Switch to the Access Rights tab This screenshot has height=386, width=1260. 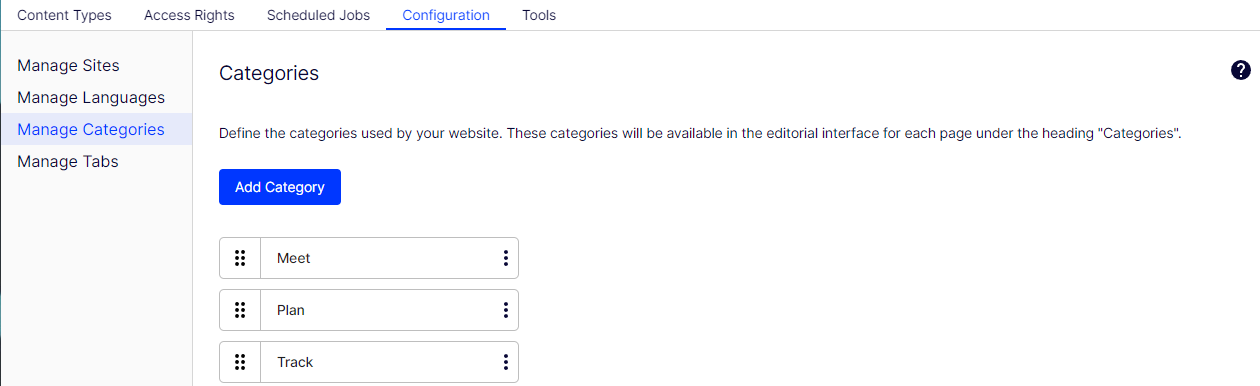point(189,15)
